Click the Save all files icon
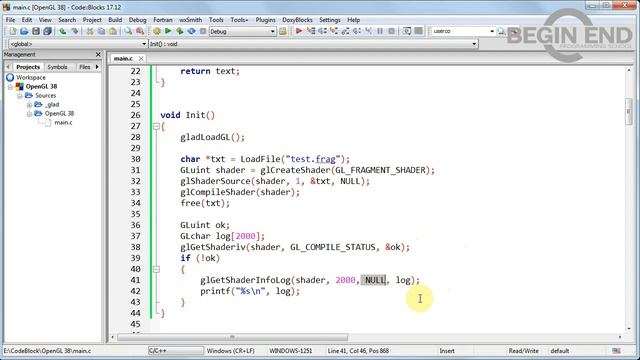Viewport: 640px width, 360px height. pos(47,31)
